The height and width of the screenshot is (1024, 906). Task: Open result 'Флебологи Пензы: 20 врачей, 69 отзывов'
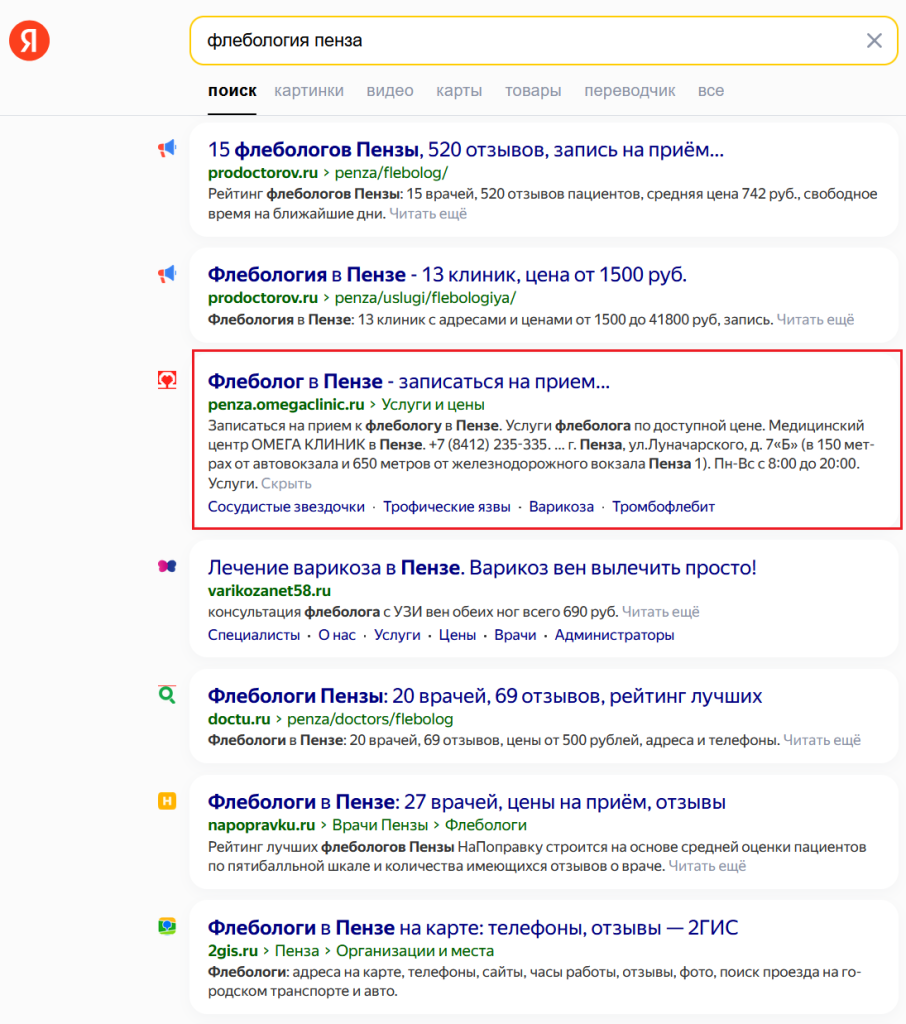tap(485, 696)
